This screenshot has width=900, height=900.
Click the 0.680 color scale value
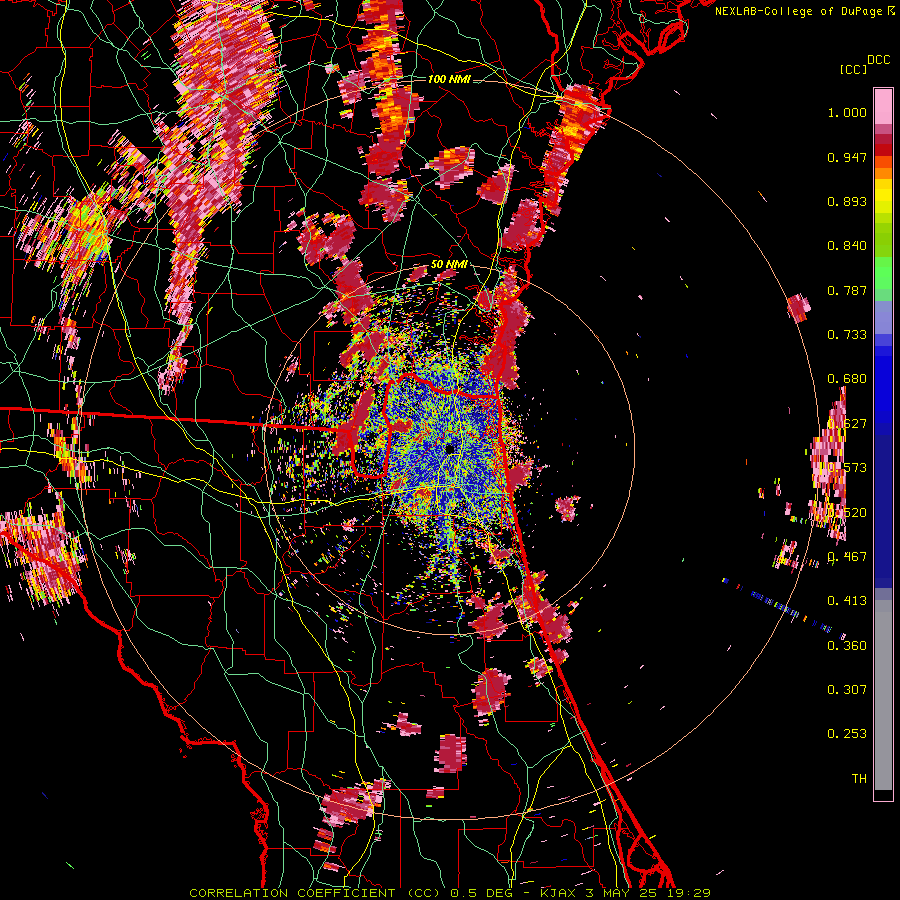(847, 379)
